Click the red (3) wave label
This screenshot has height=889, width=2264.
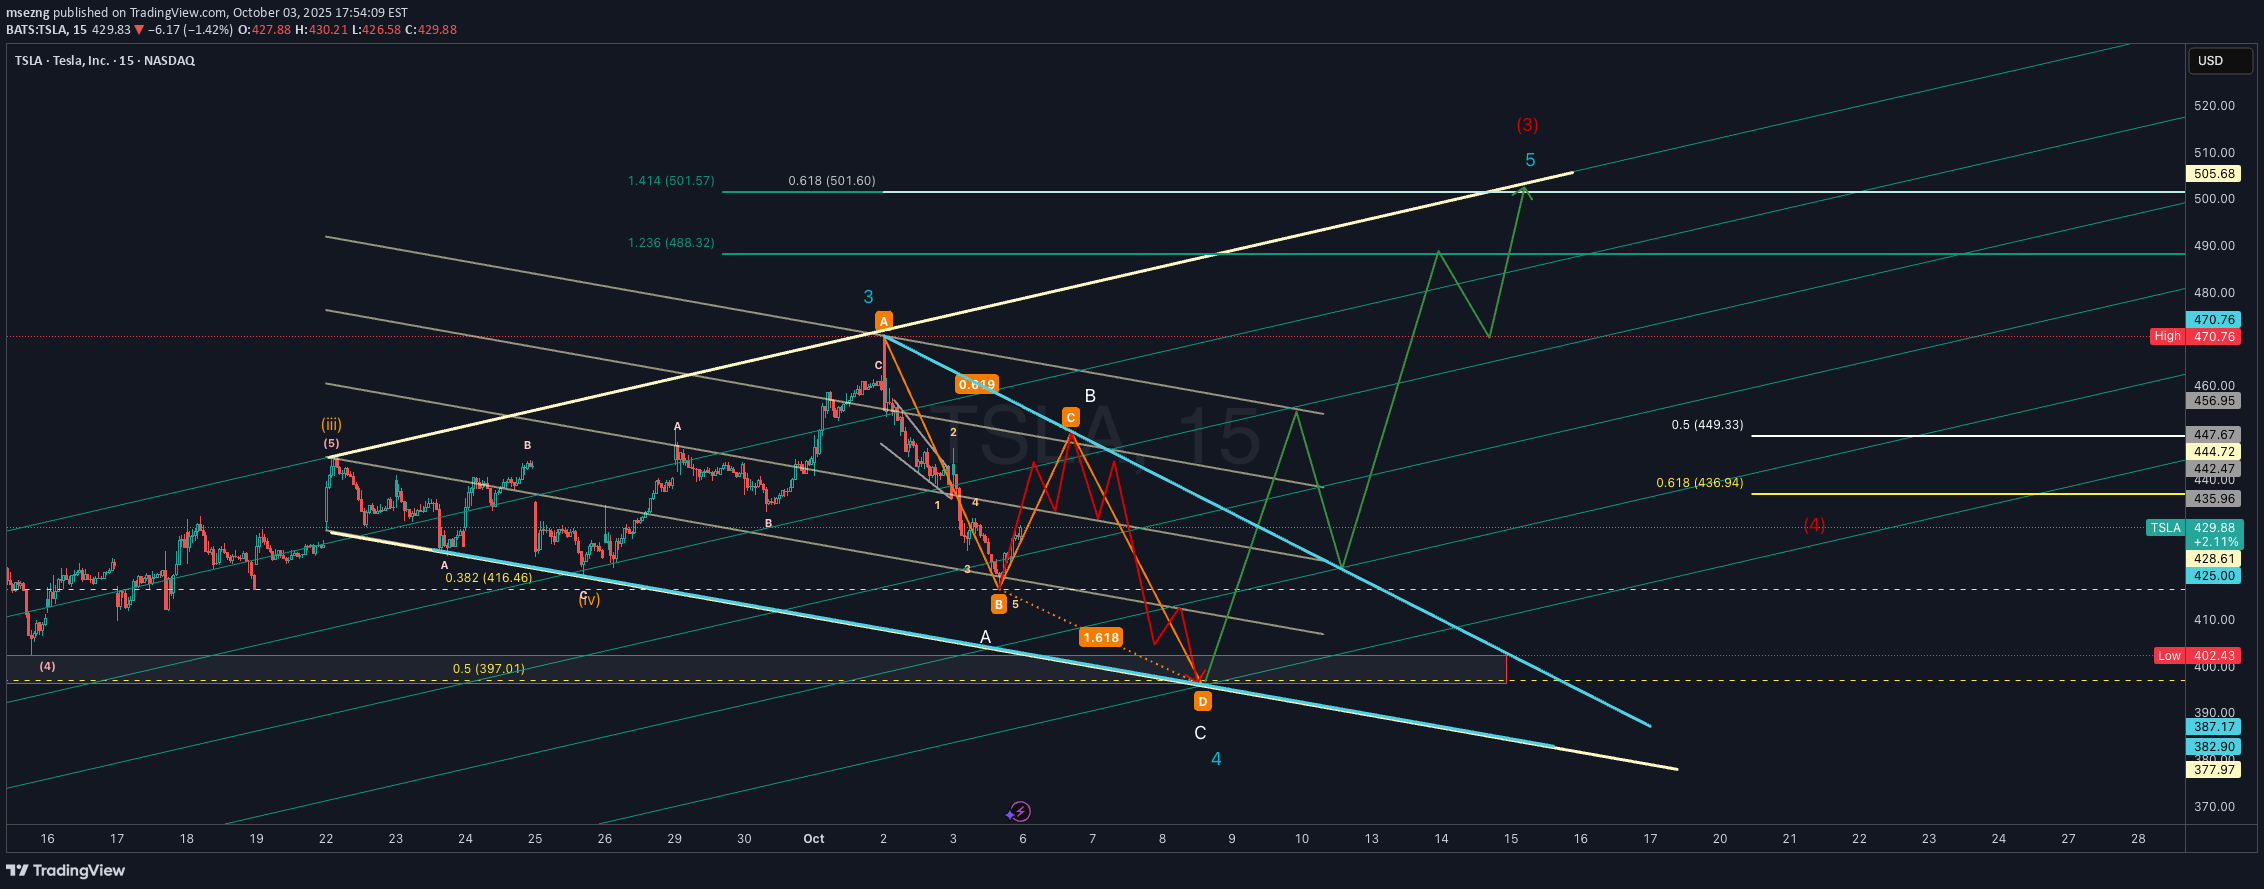point(1527,125)
